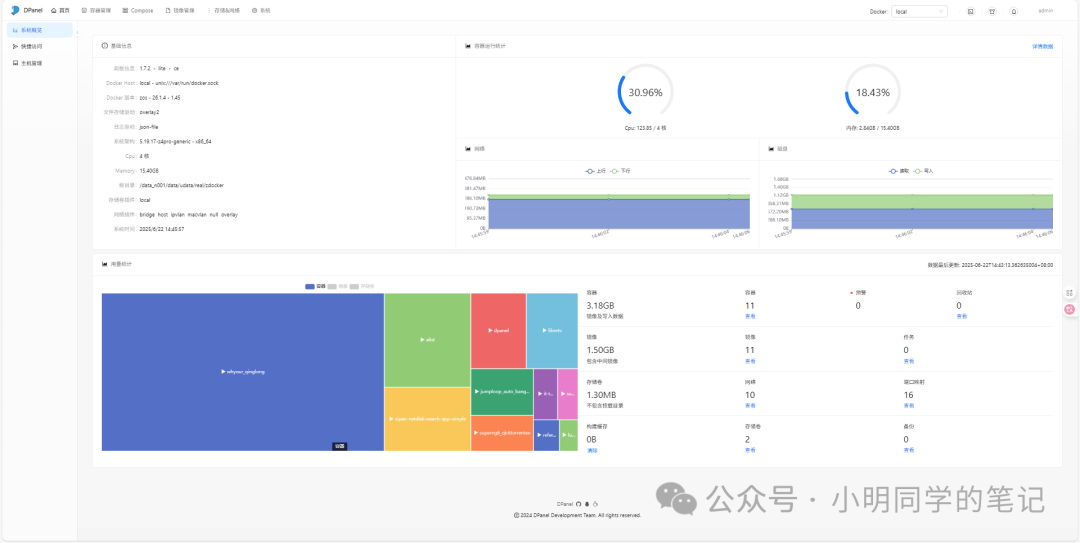Click the second footer icon after GitHub
Image resolution: width=1080 pixels, height=543 pixels.
coord(587,504)
